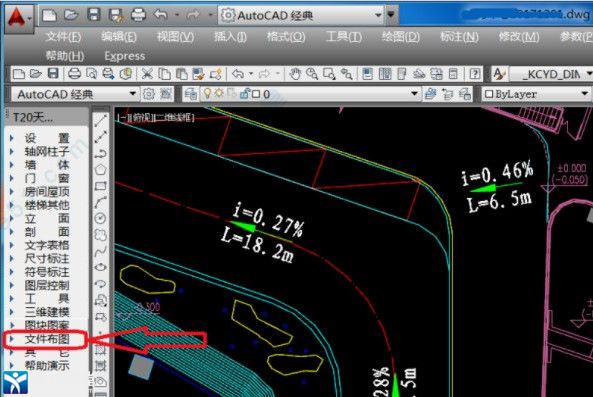Toggle layer 0 freeze sun icon

[x=219, y=93]
